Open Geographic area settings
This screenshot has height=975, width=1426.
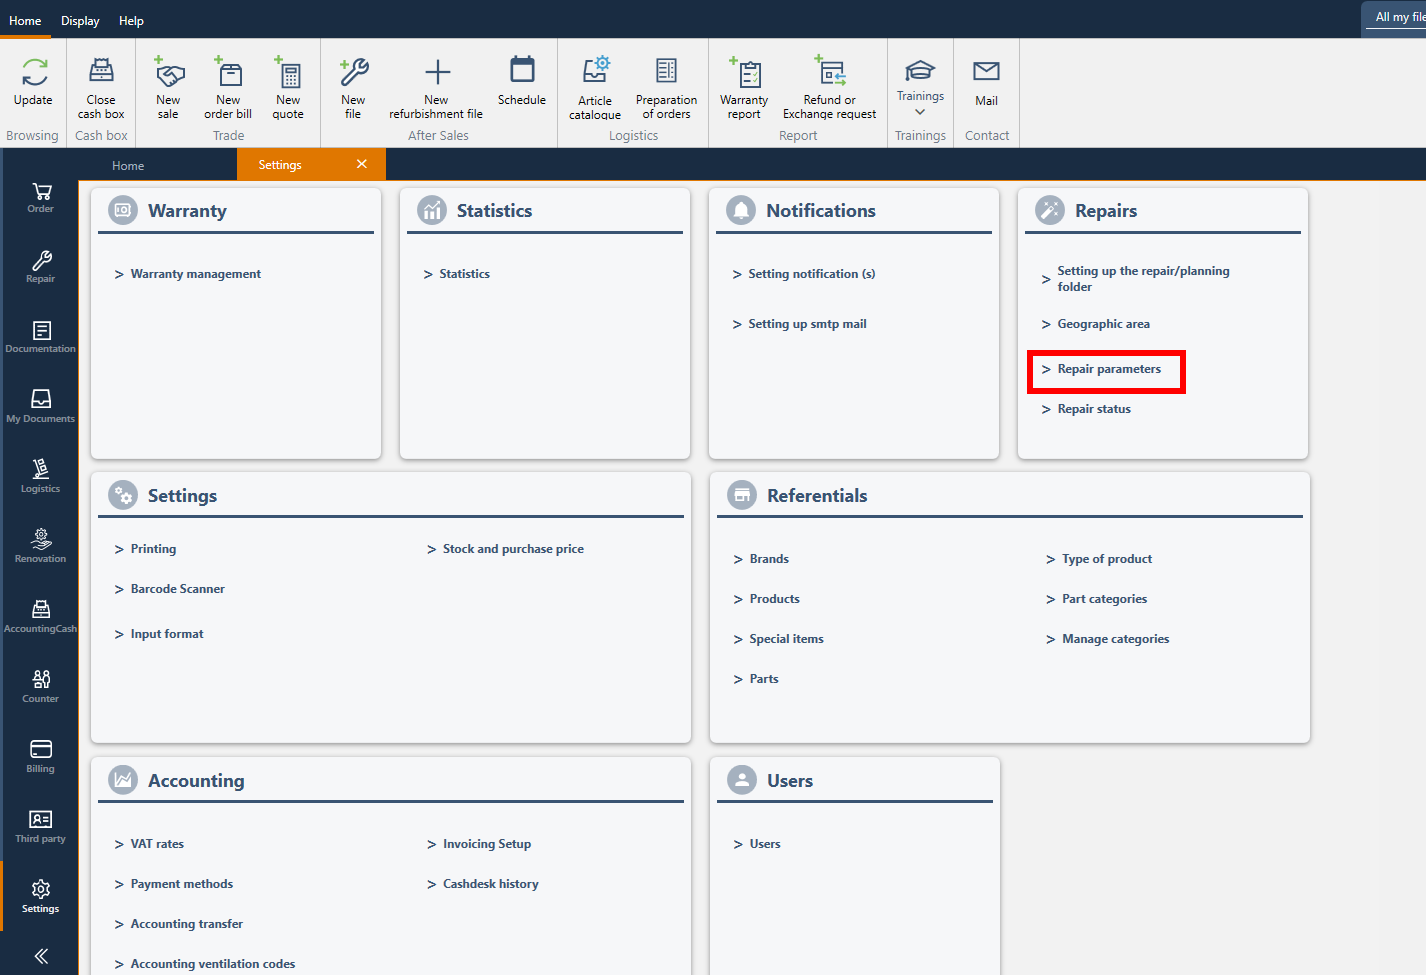point(1103,324)
